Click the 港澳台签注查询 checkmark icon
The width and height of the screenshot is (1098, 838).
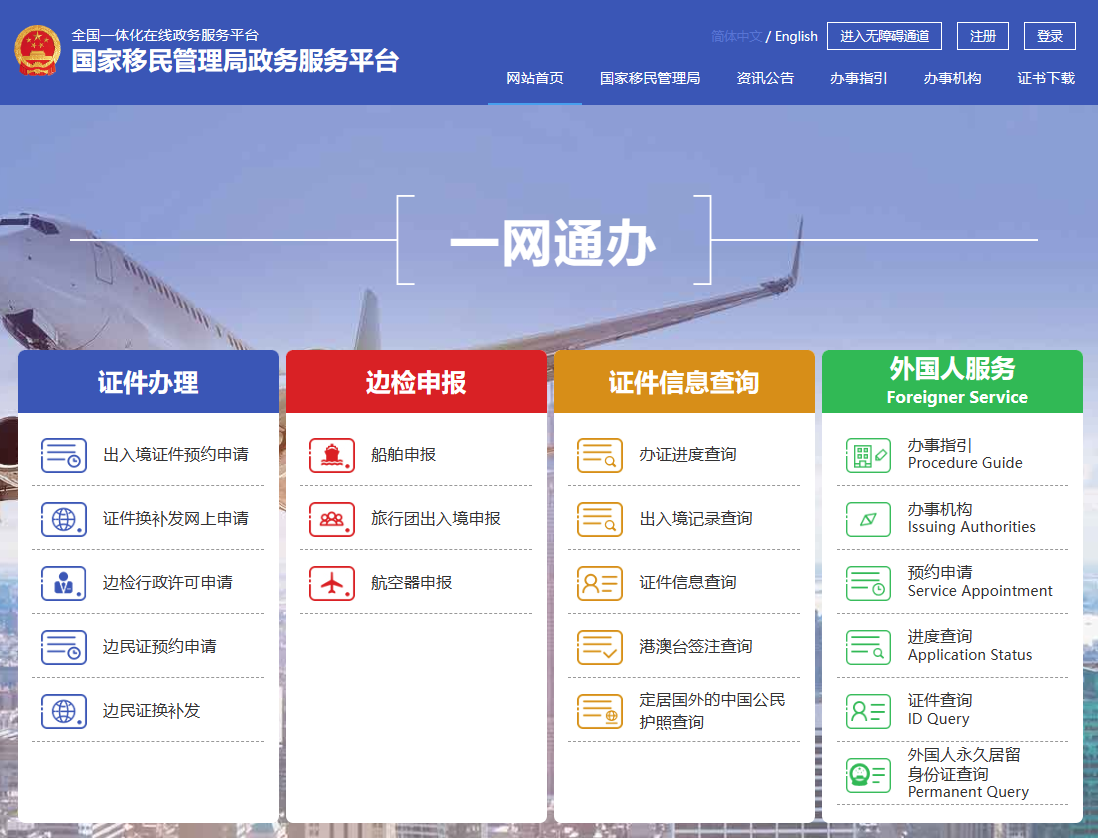(x=600, y=647)
